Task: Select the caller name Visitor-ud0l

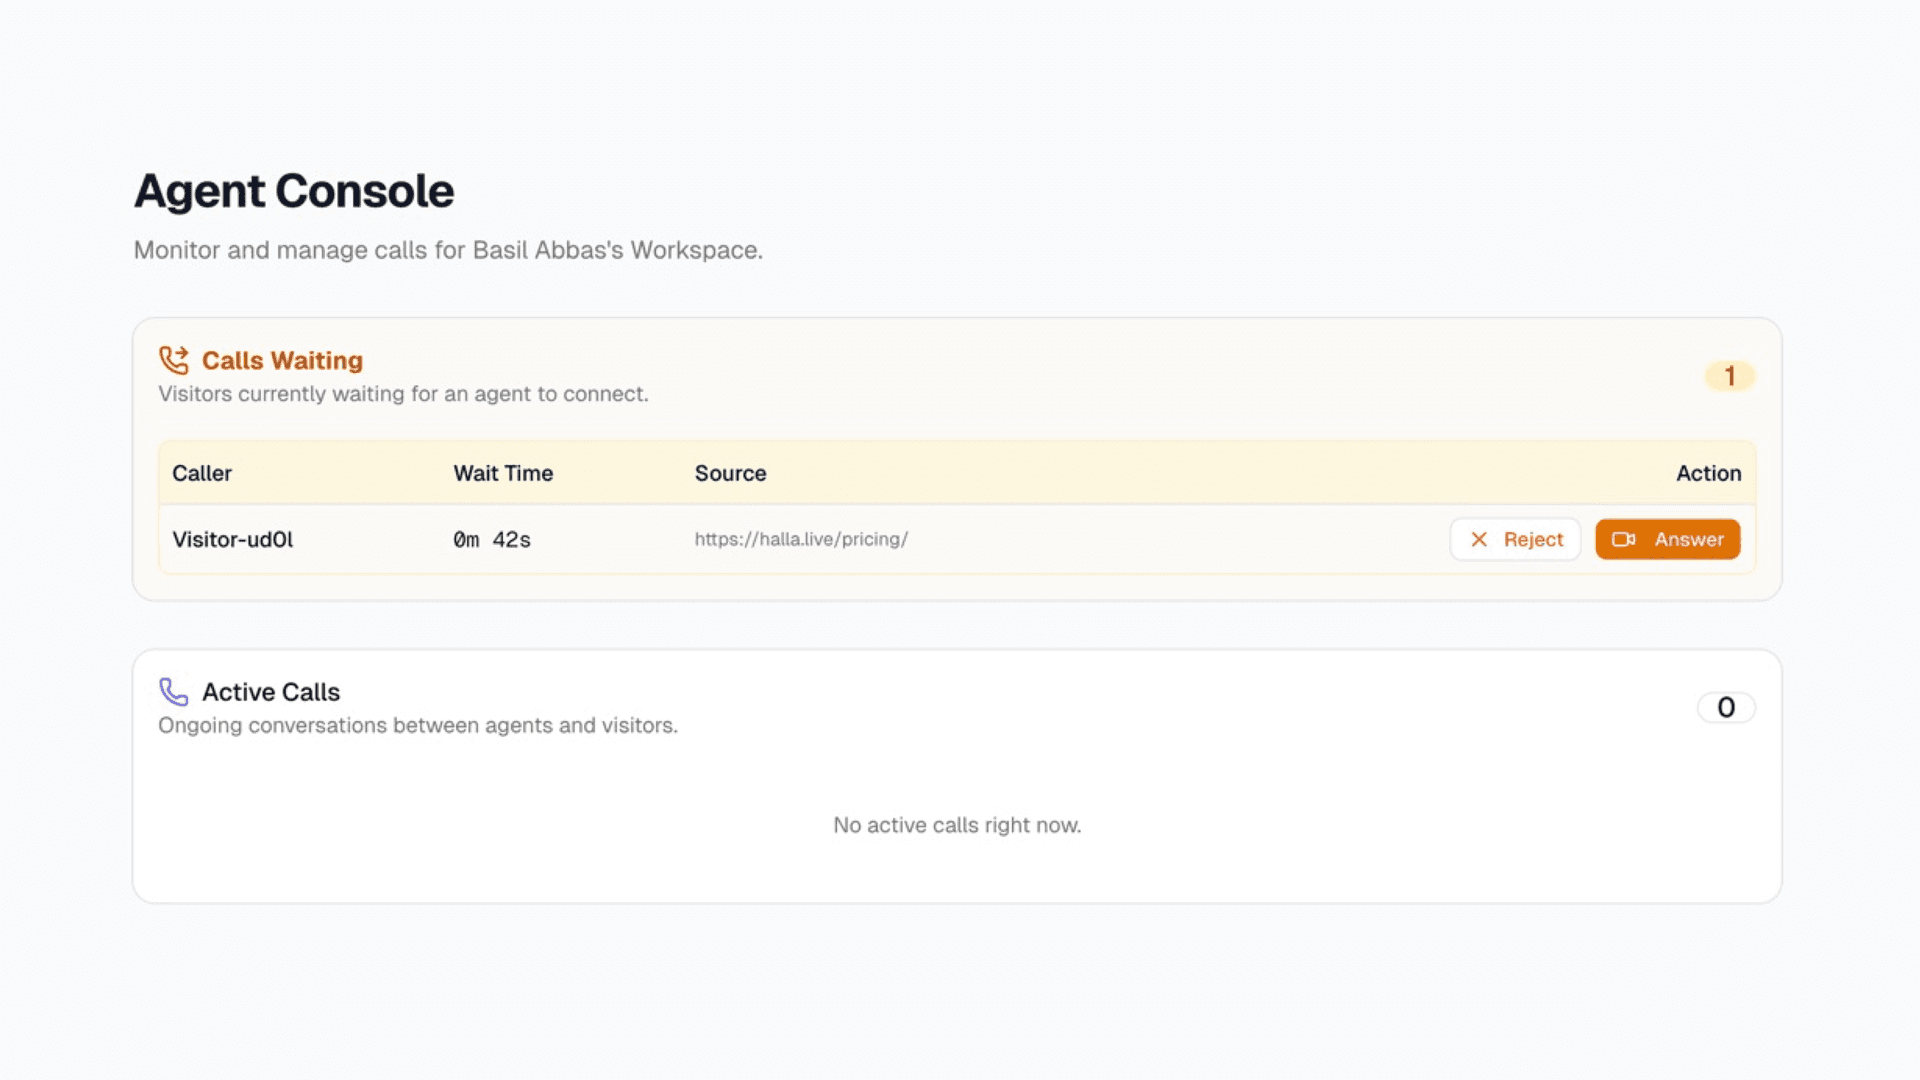Action: 233,539
